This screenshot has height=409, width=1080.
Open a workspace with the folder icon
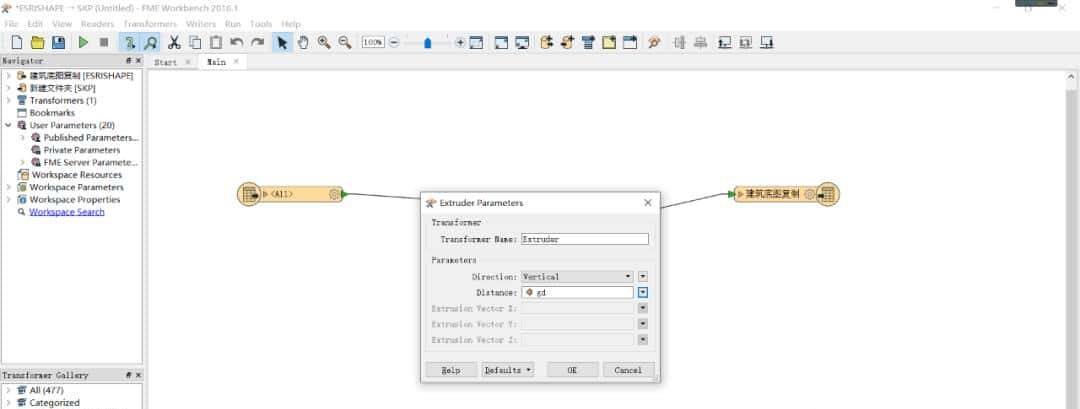[x=38, y=43]
